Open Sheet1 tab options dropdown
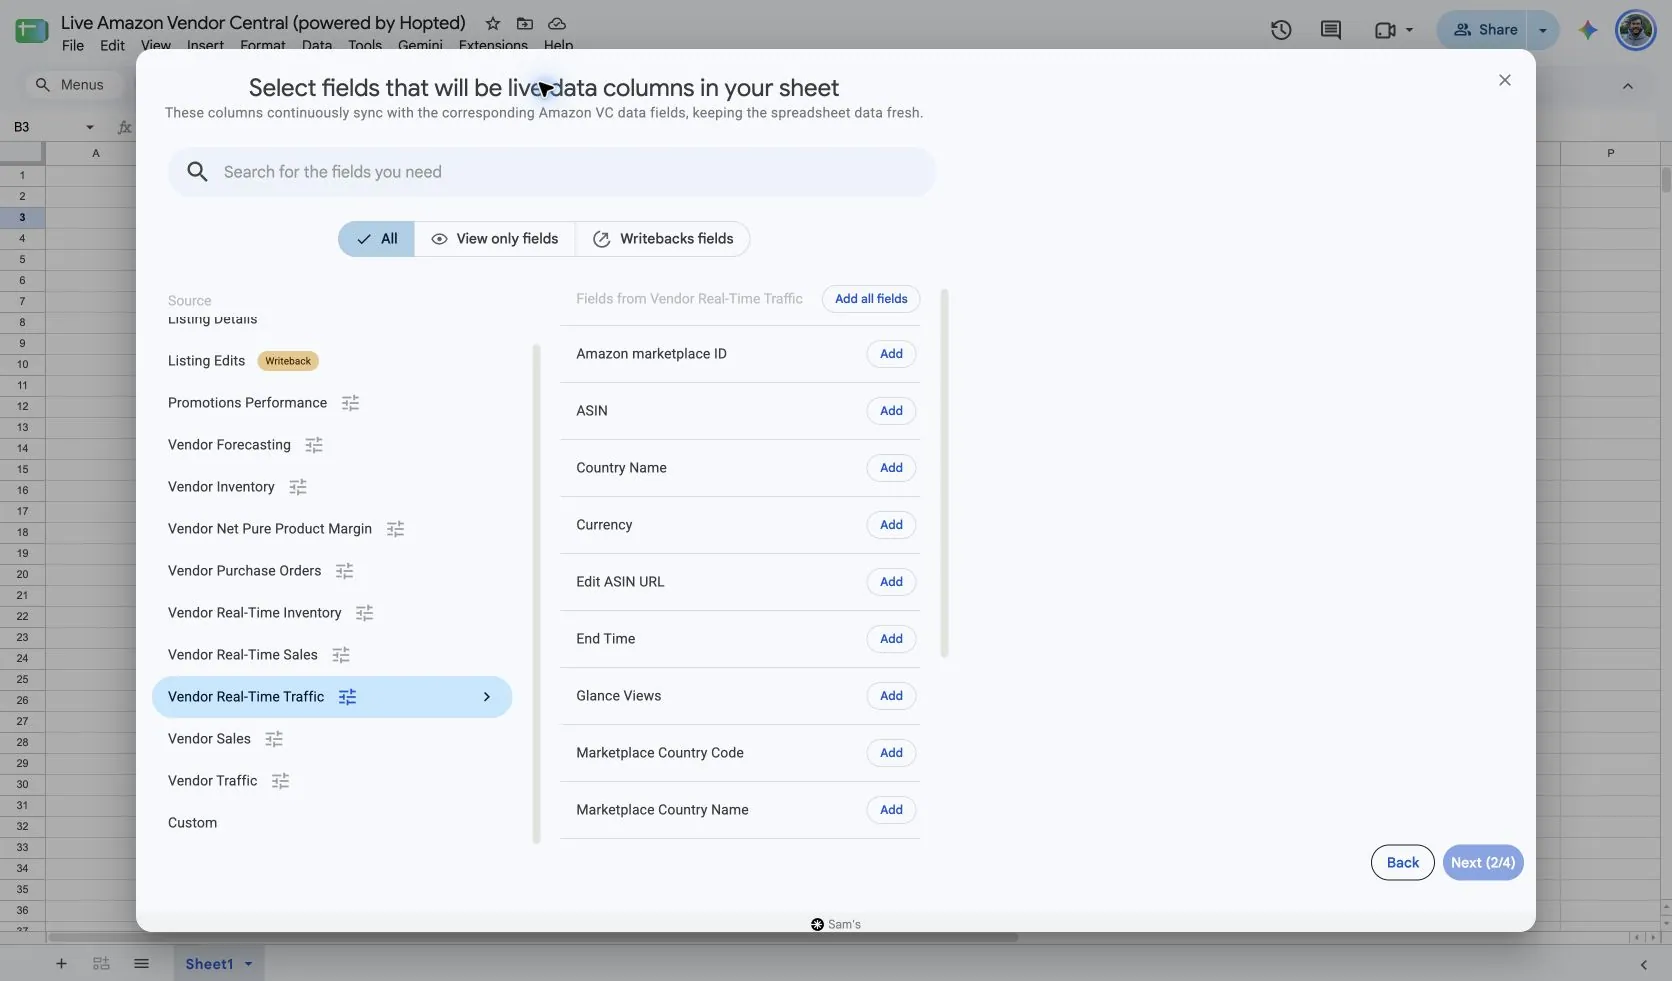1672x981 pixels. (x=248, y=964)
